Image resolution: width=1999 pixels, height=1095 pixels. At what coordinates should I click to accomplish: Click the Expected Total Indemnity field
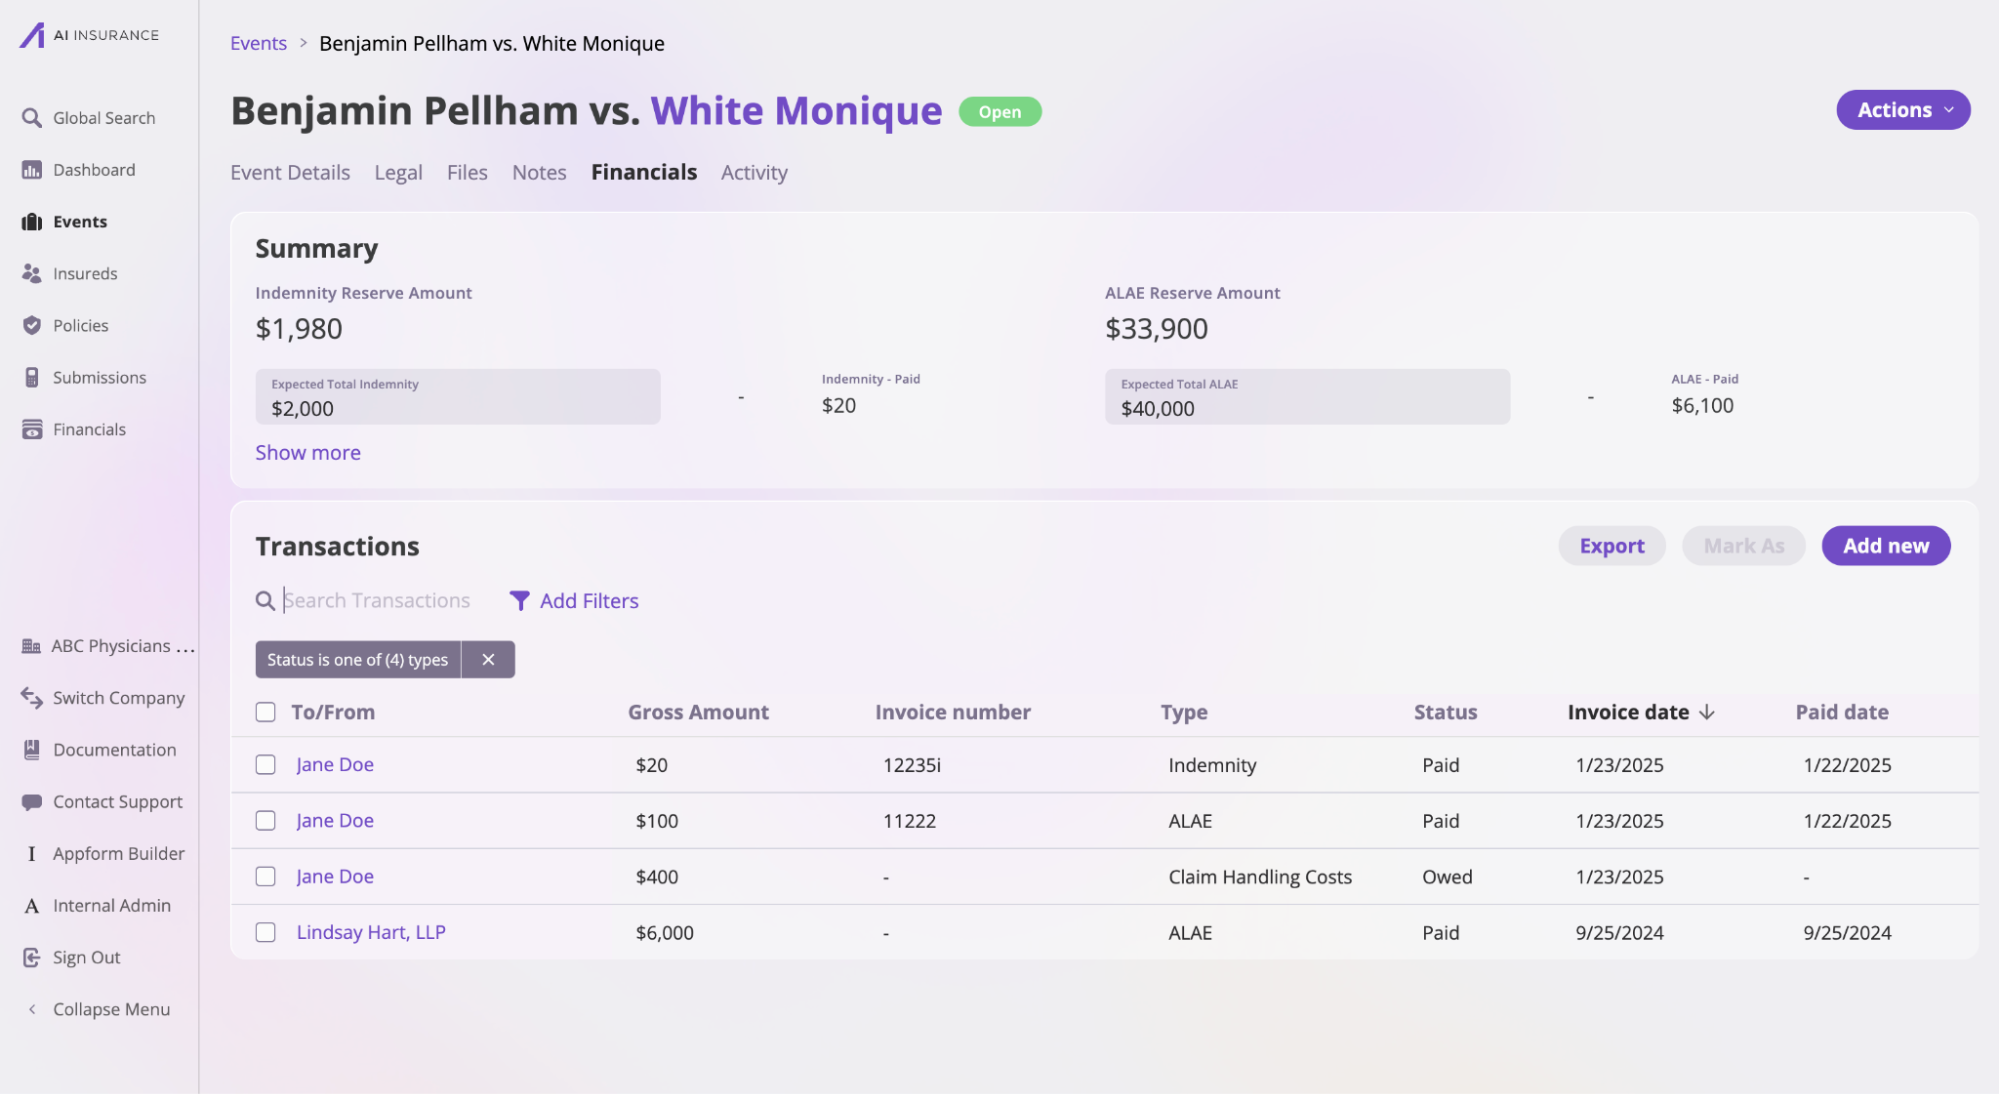click(458, 397)
